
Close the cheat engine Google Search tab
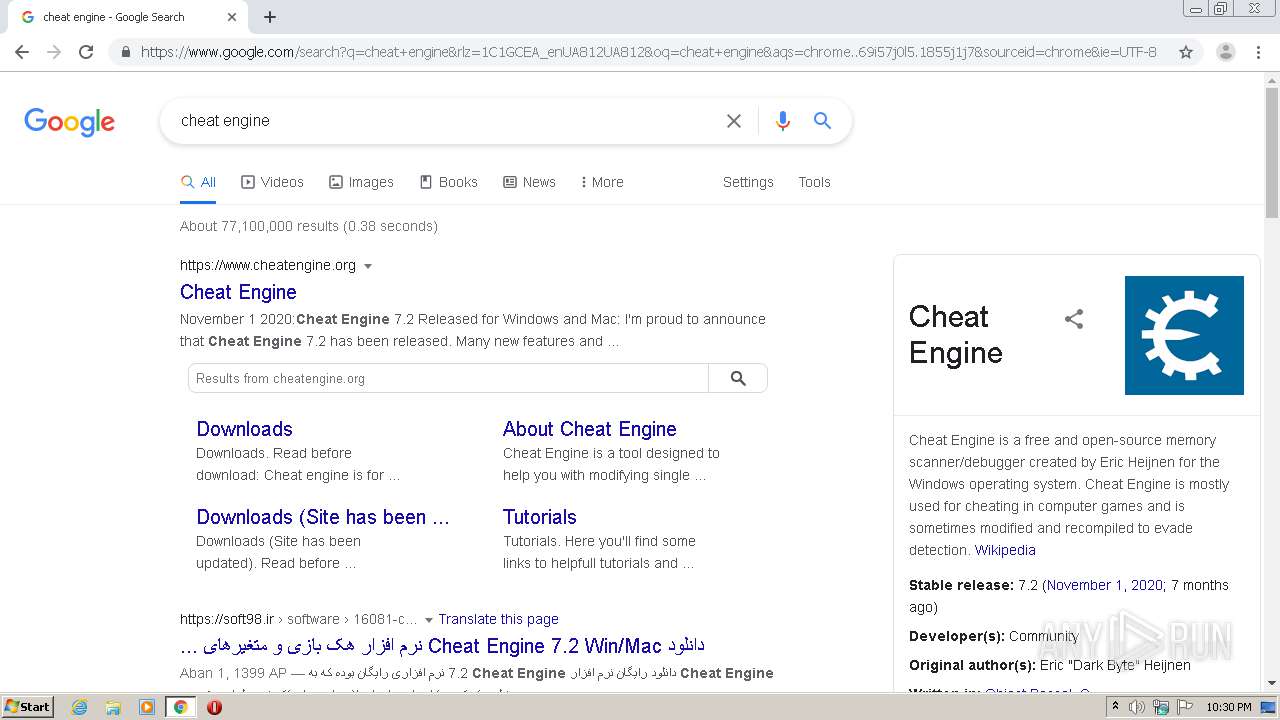click(232, 17)
